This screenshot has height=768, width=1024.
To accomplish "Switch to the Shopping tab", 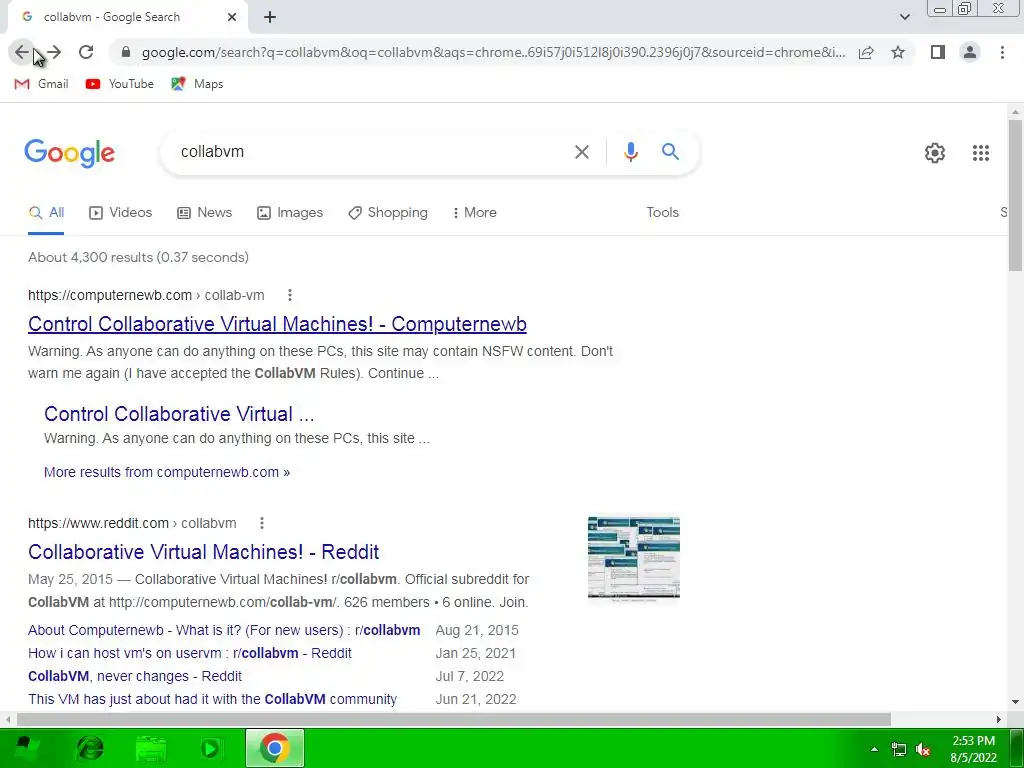I will pyautogui.click(x=388, y=212).
